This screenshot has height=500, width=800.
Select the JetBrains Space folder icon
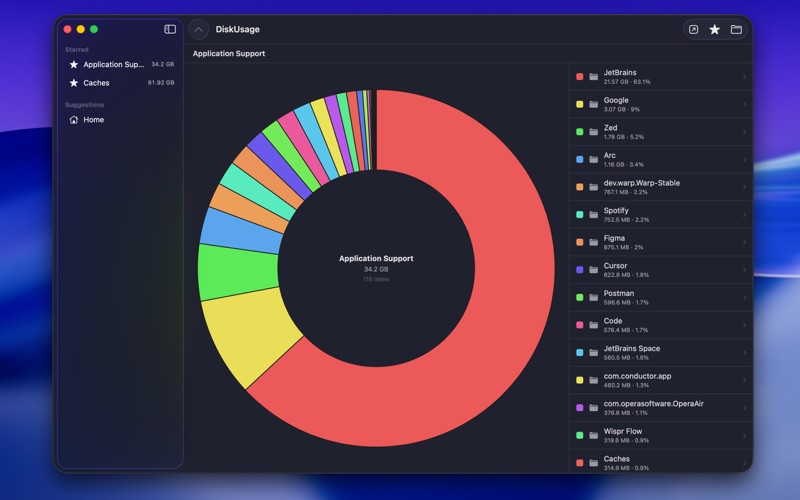[594, 352]
